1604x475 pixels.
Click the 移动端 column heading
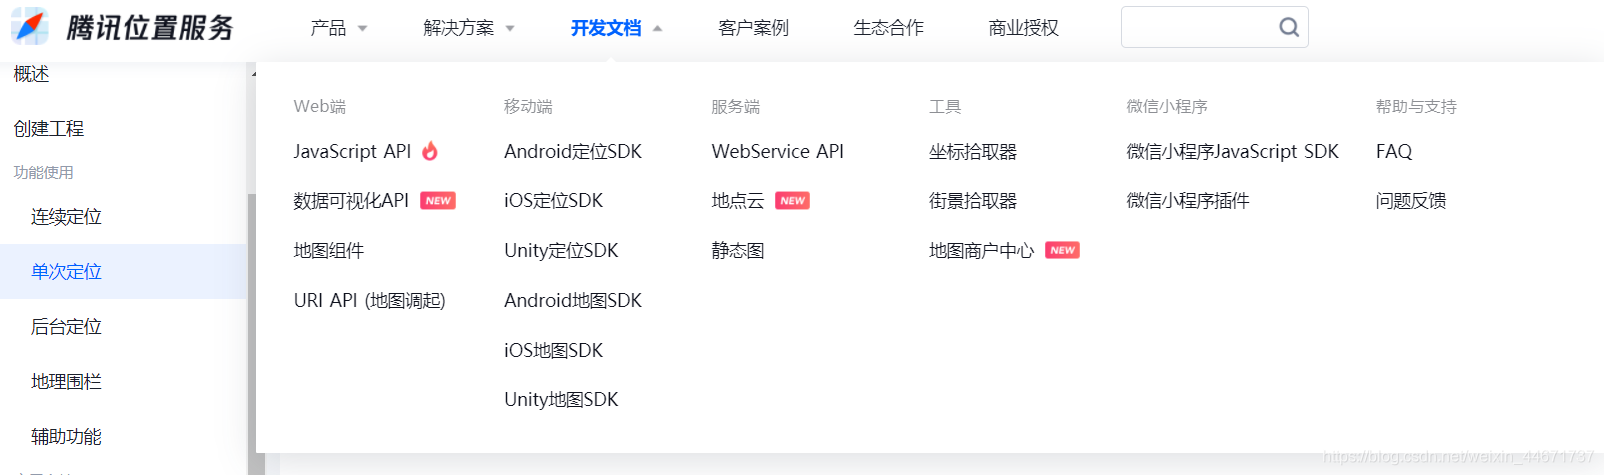(529, 107)
